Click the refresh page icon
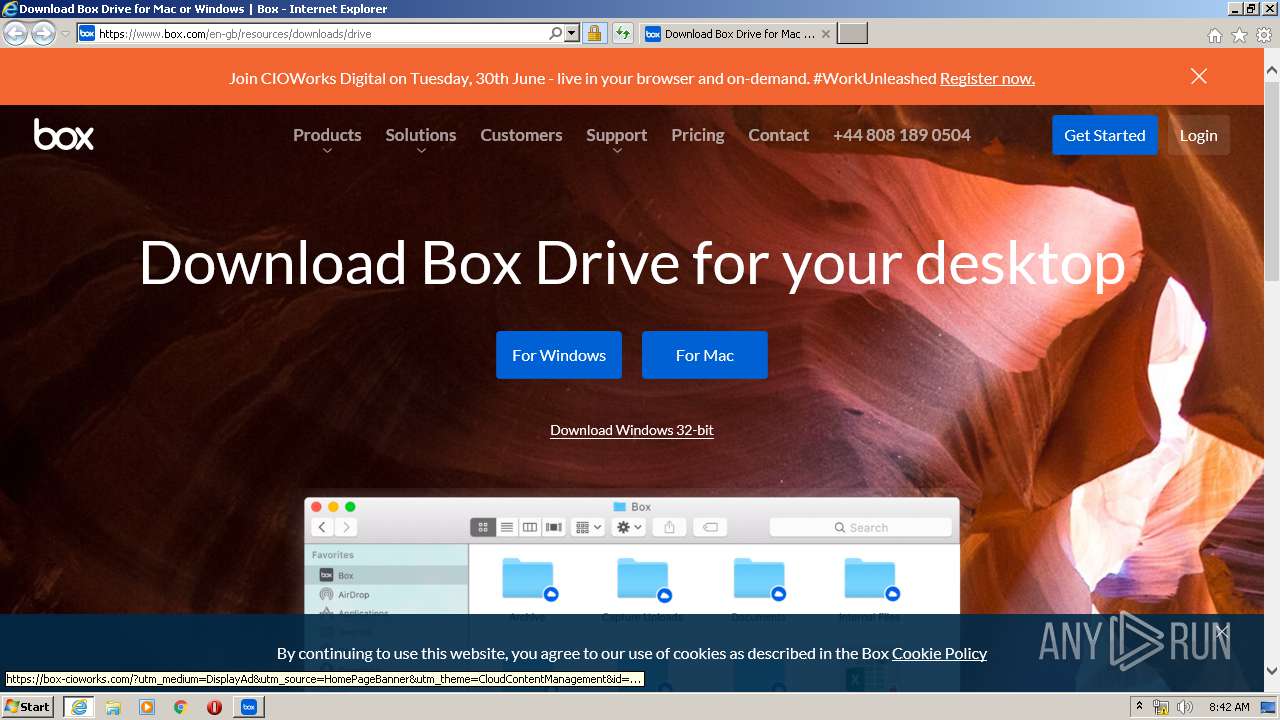1280x720 pixels. click(623, 33)
